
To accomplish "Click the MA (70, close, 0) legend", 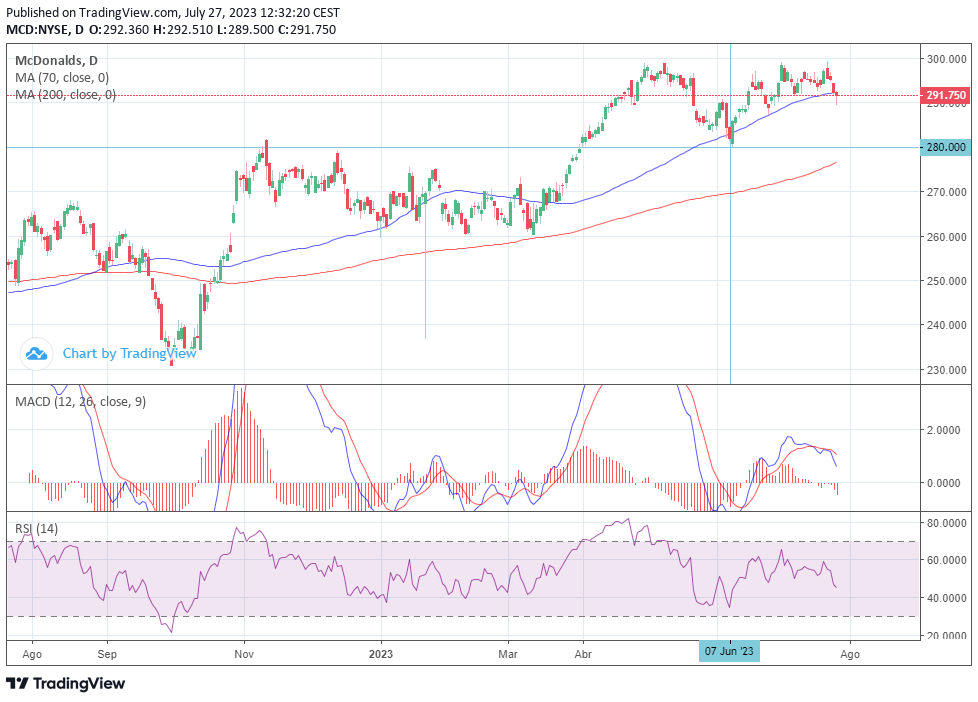I will click(x=62, y=78).
